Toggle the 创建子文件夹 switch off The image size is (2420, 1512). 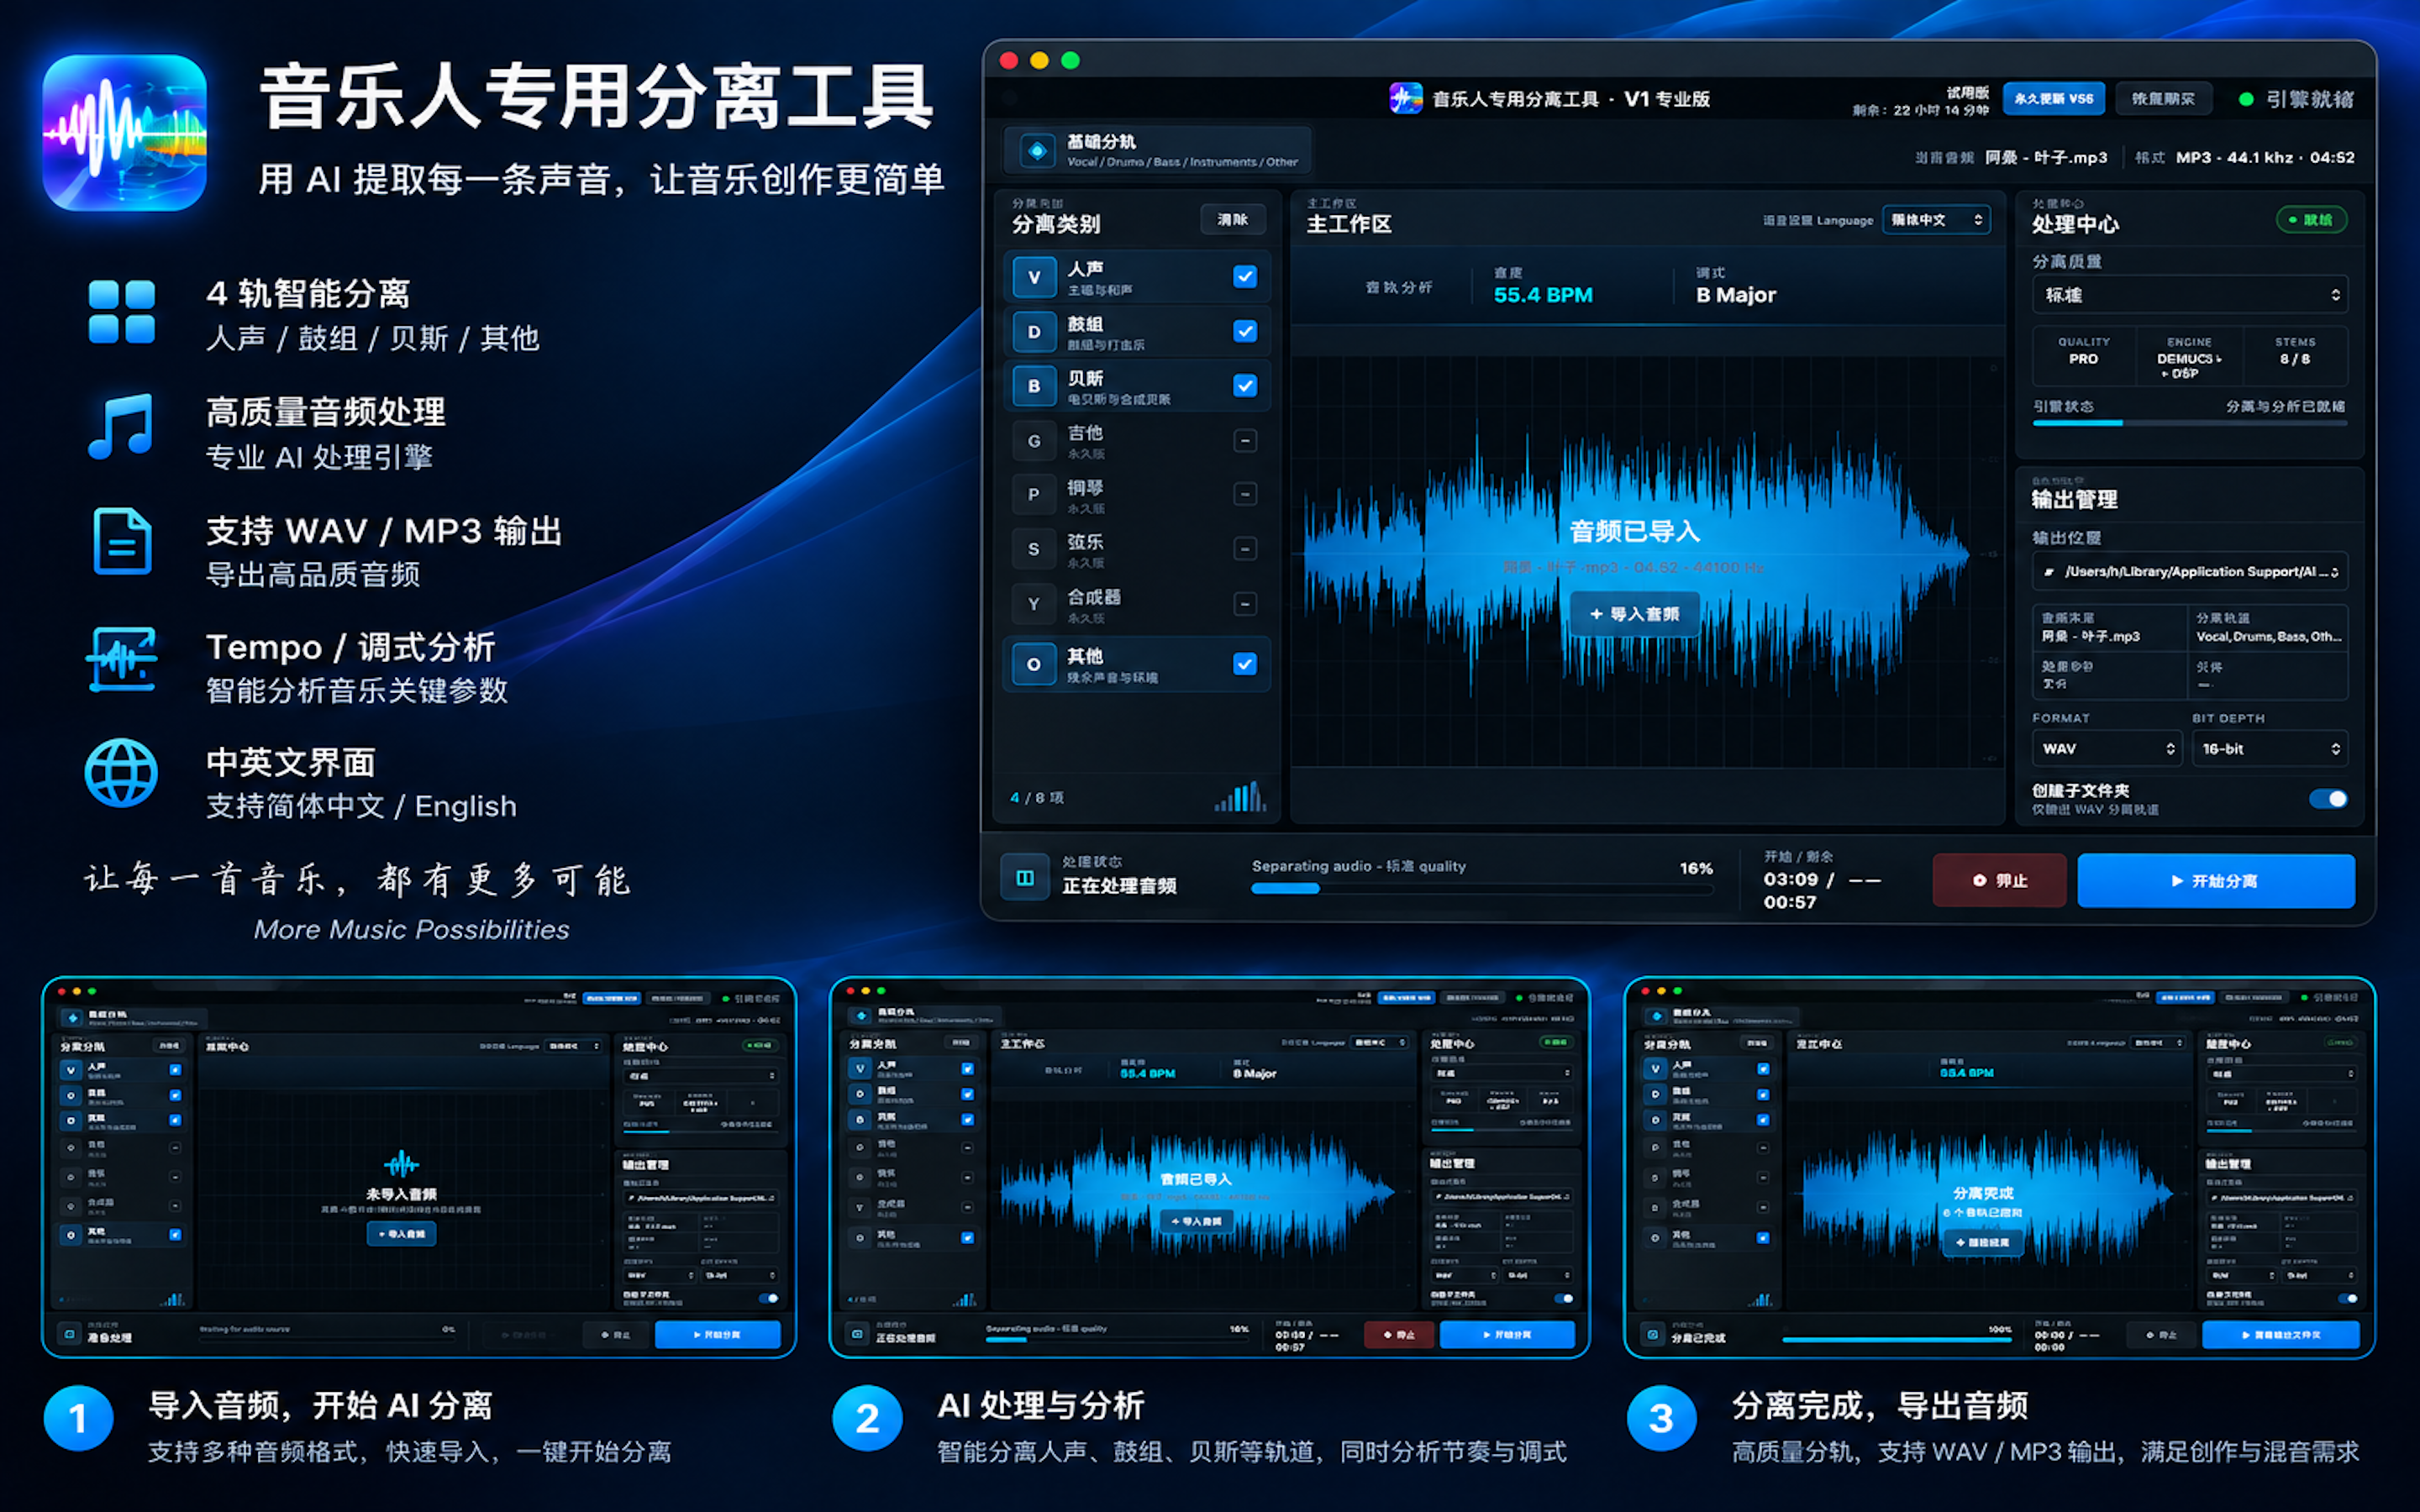coord(2328,799)
